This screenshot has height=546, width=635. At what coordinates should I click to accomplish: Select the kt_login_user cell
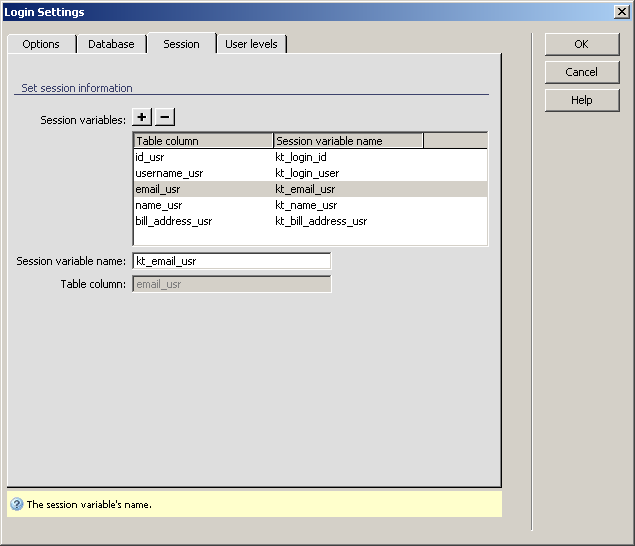click(x=307, y=173)
